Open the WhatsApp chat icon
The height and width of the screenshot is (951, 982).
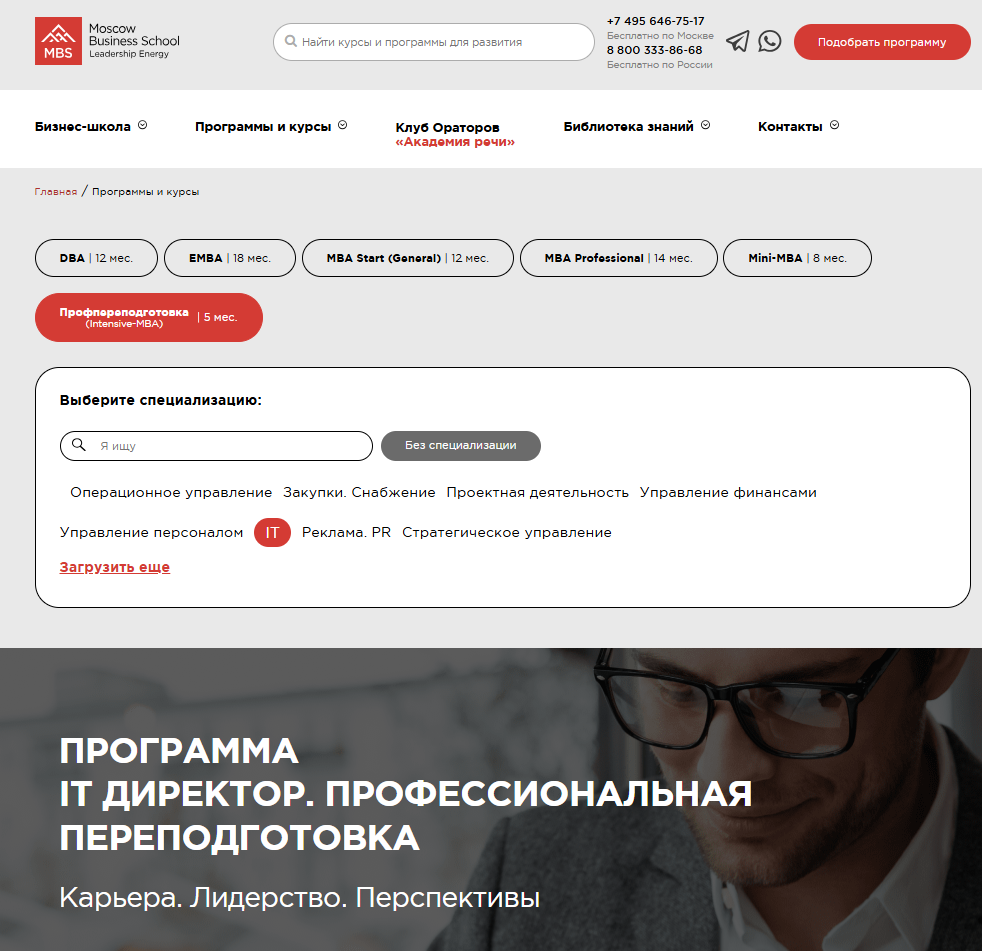769,41
